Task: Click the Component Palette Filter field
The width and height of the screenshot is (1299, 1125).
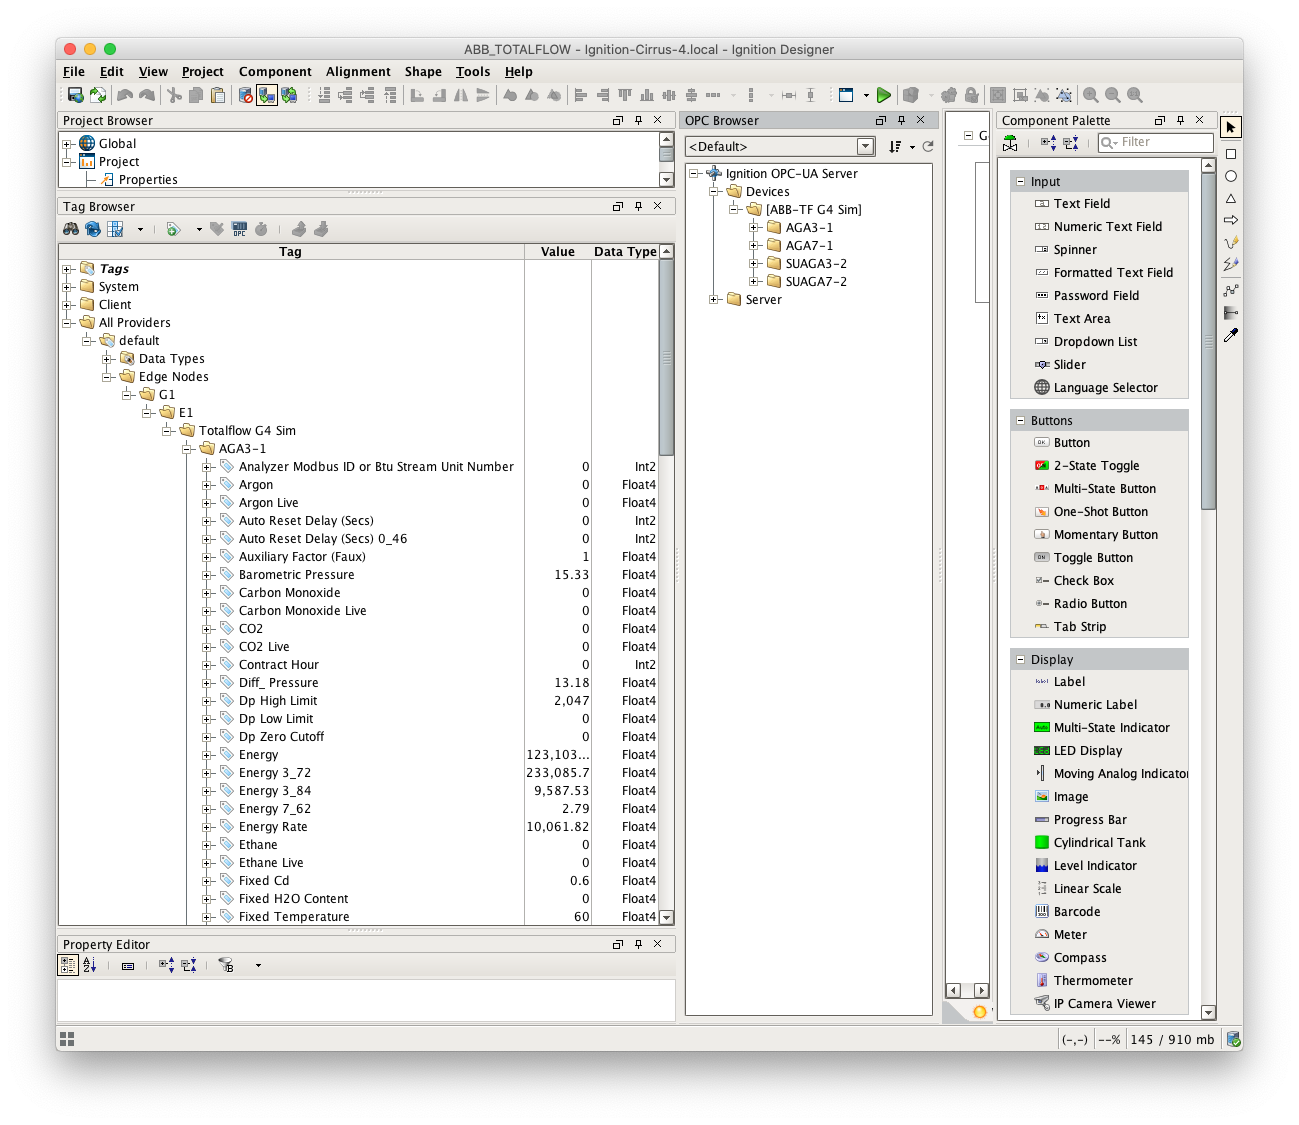Action: (1155, 143)
